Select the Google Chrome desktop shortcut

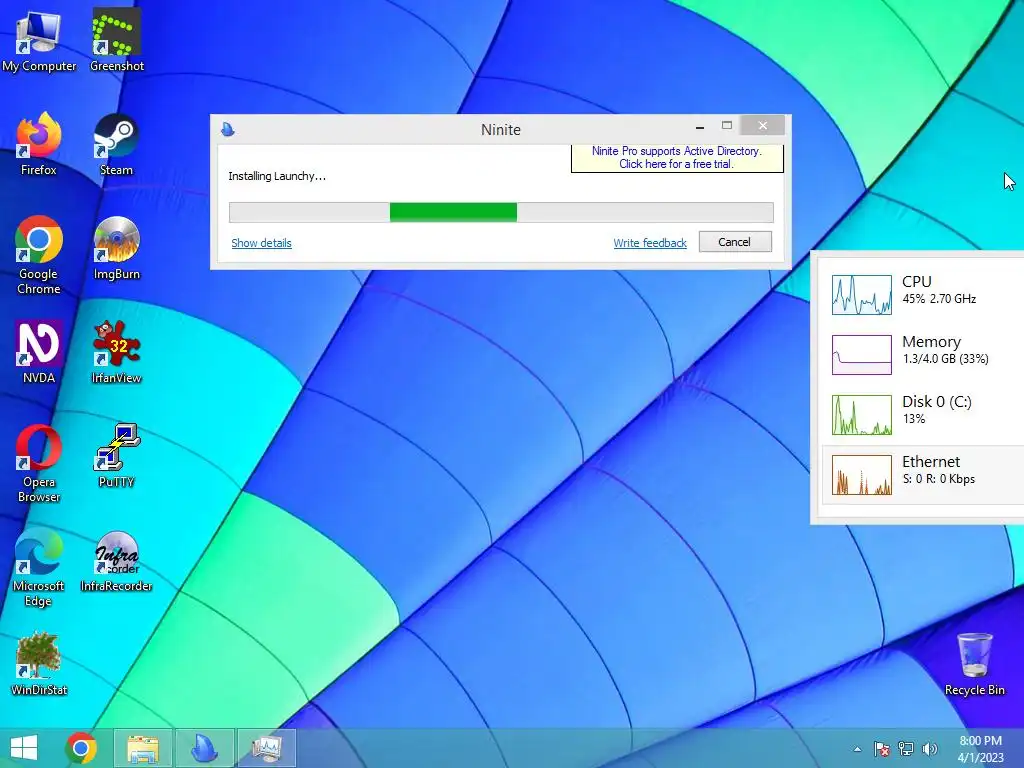click(39, 255)
